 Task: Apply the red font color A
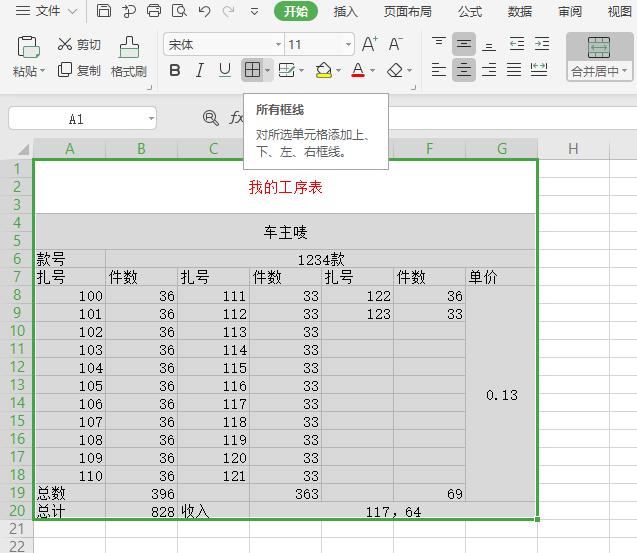(x=358, y=70)
